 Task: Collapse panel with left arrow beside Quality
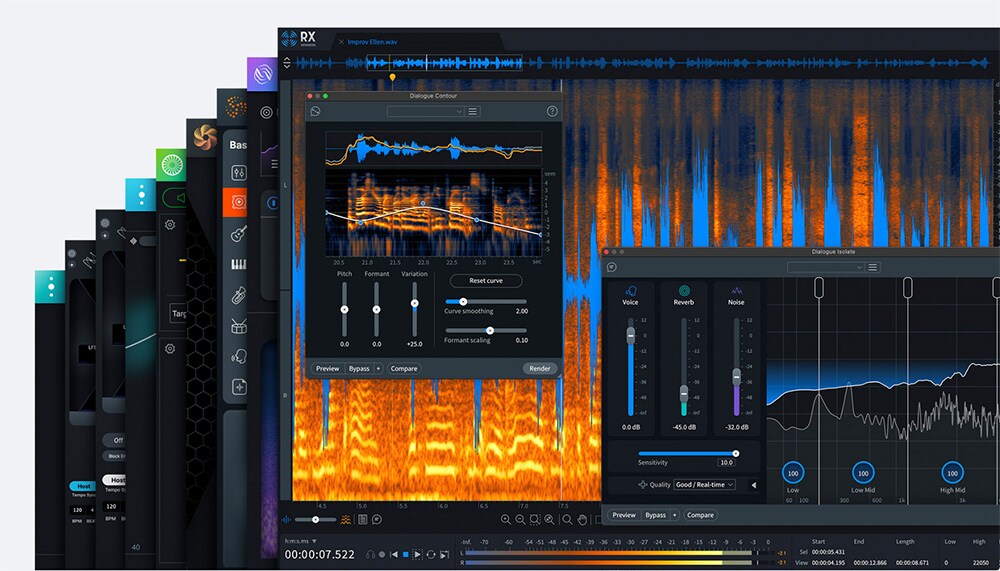click(753, 486)
